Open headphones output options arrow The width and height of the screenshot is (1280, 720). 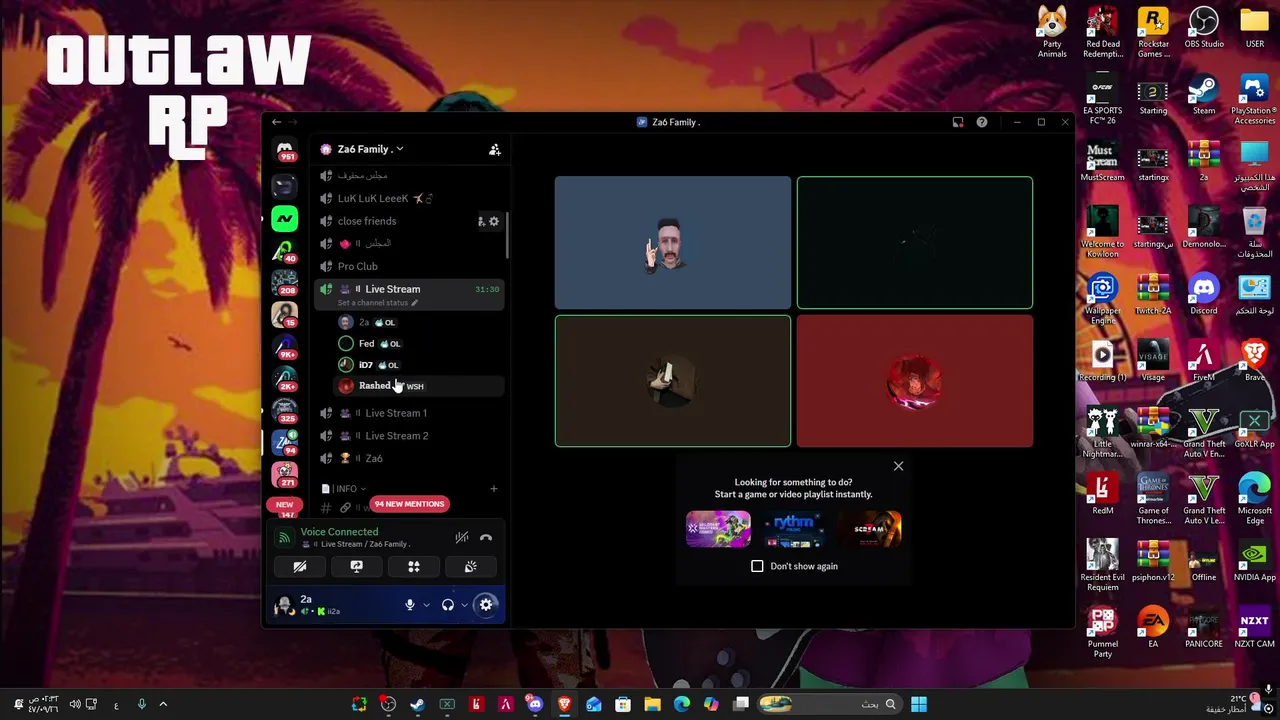coord(465,604)
